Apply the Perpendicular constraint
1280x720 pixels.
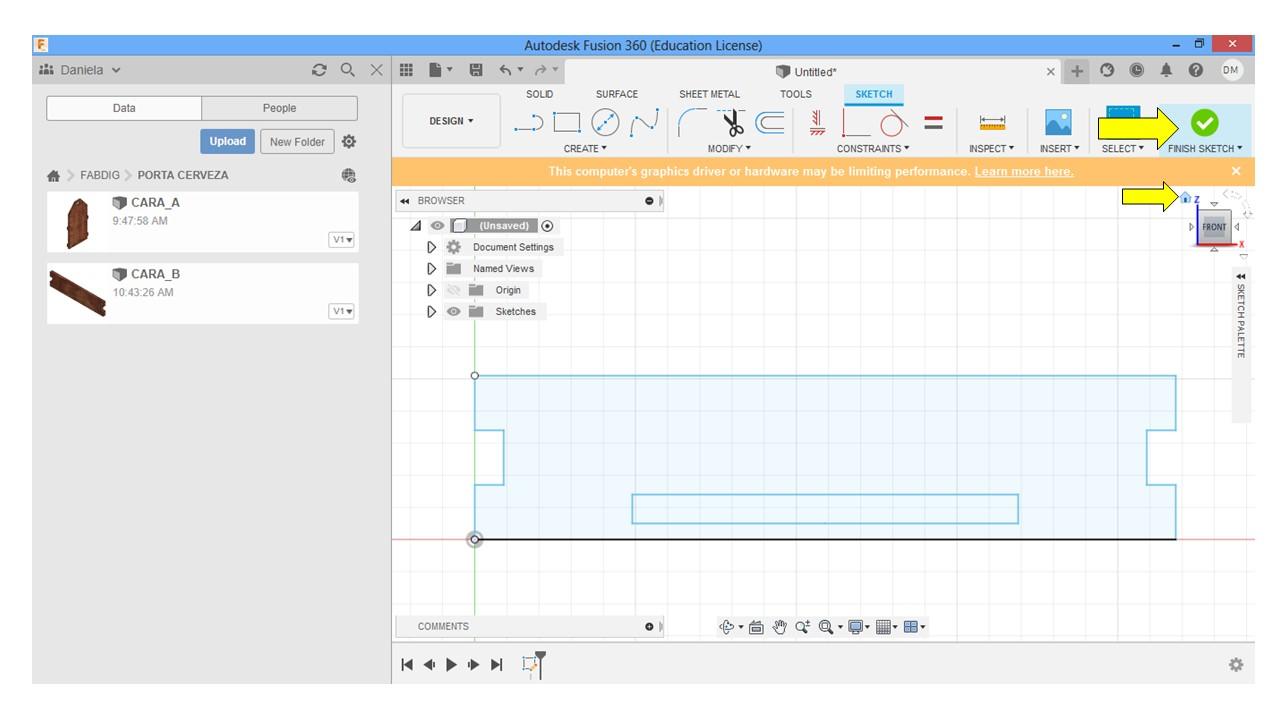pyautogui.click(x=856, y=122)
